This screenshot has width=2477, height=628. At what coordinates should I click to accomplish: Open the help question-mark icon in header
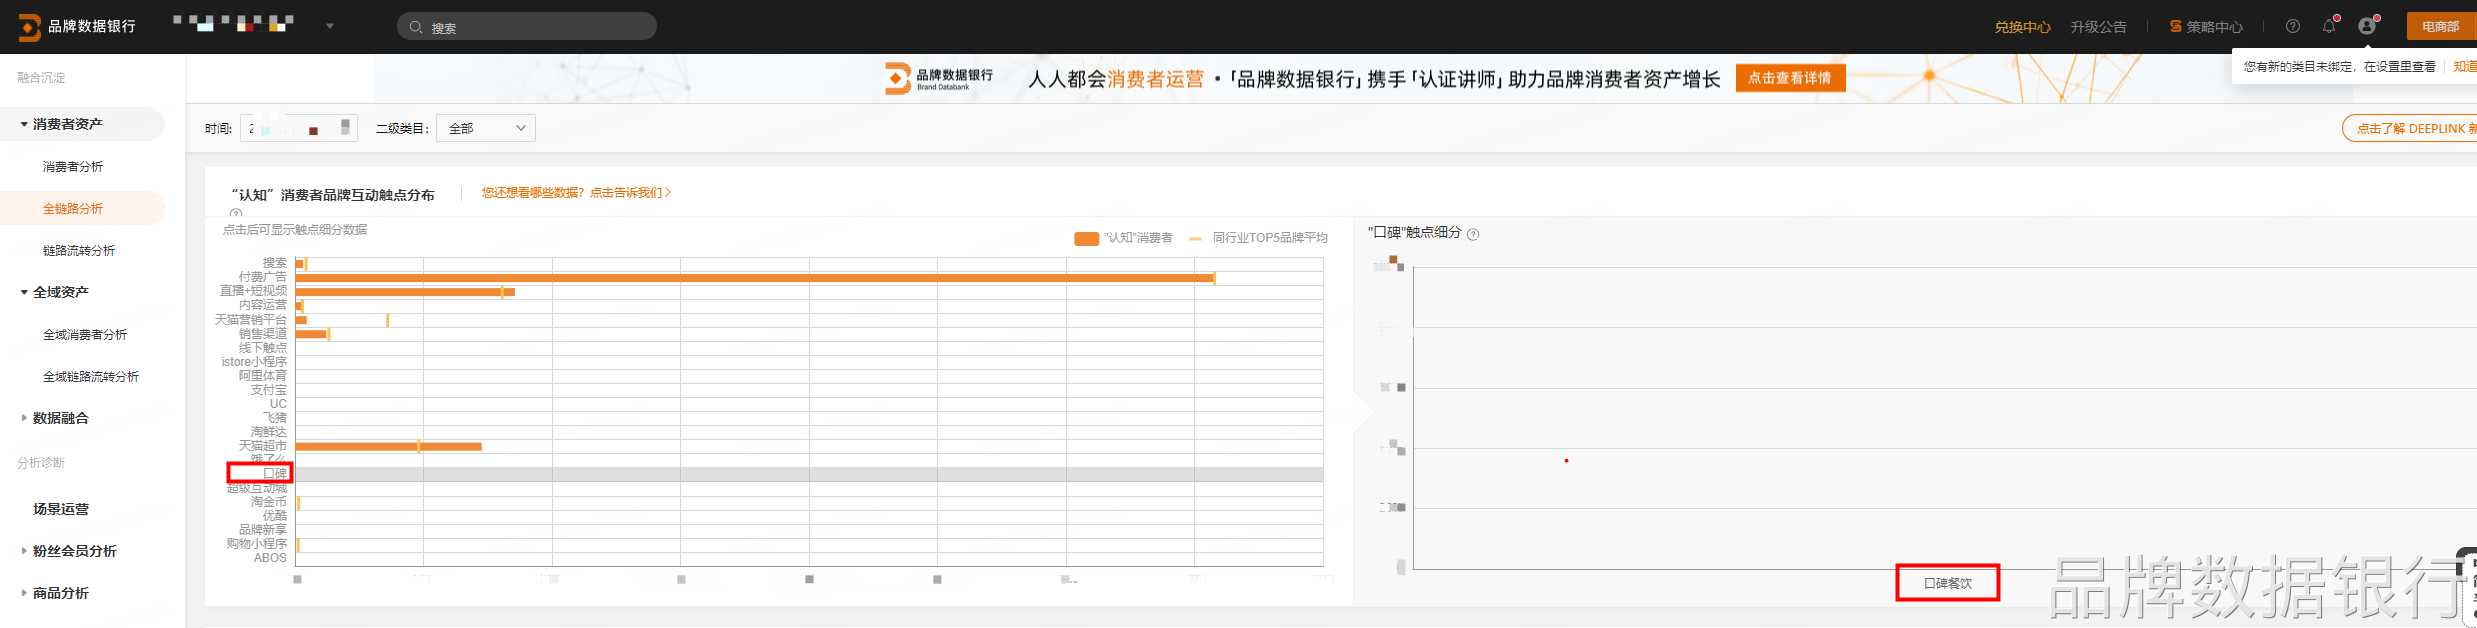click(2293, 27)
